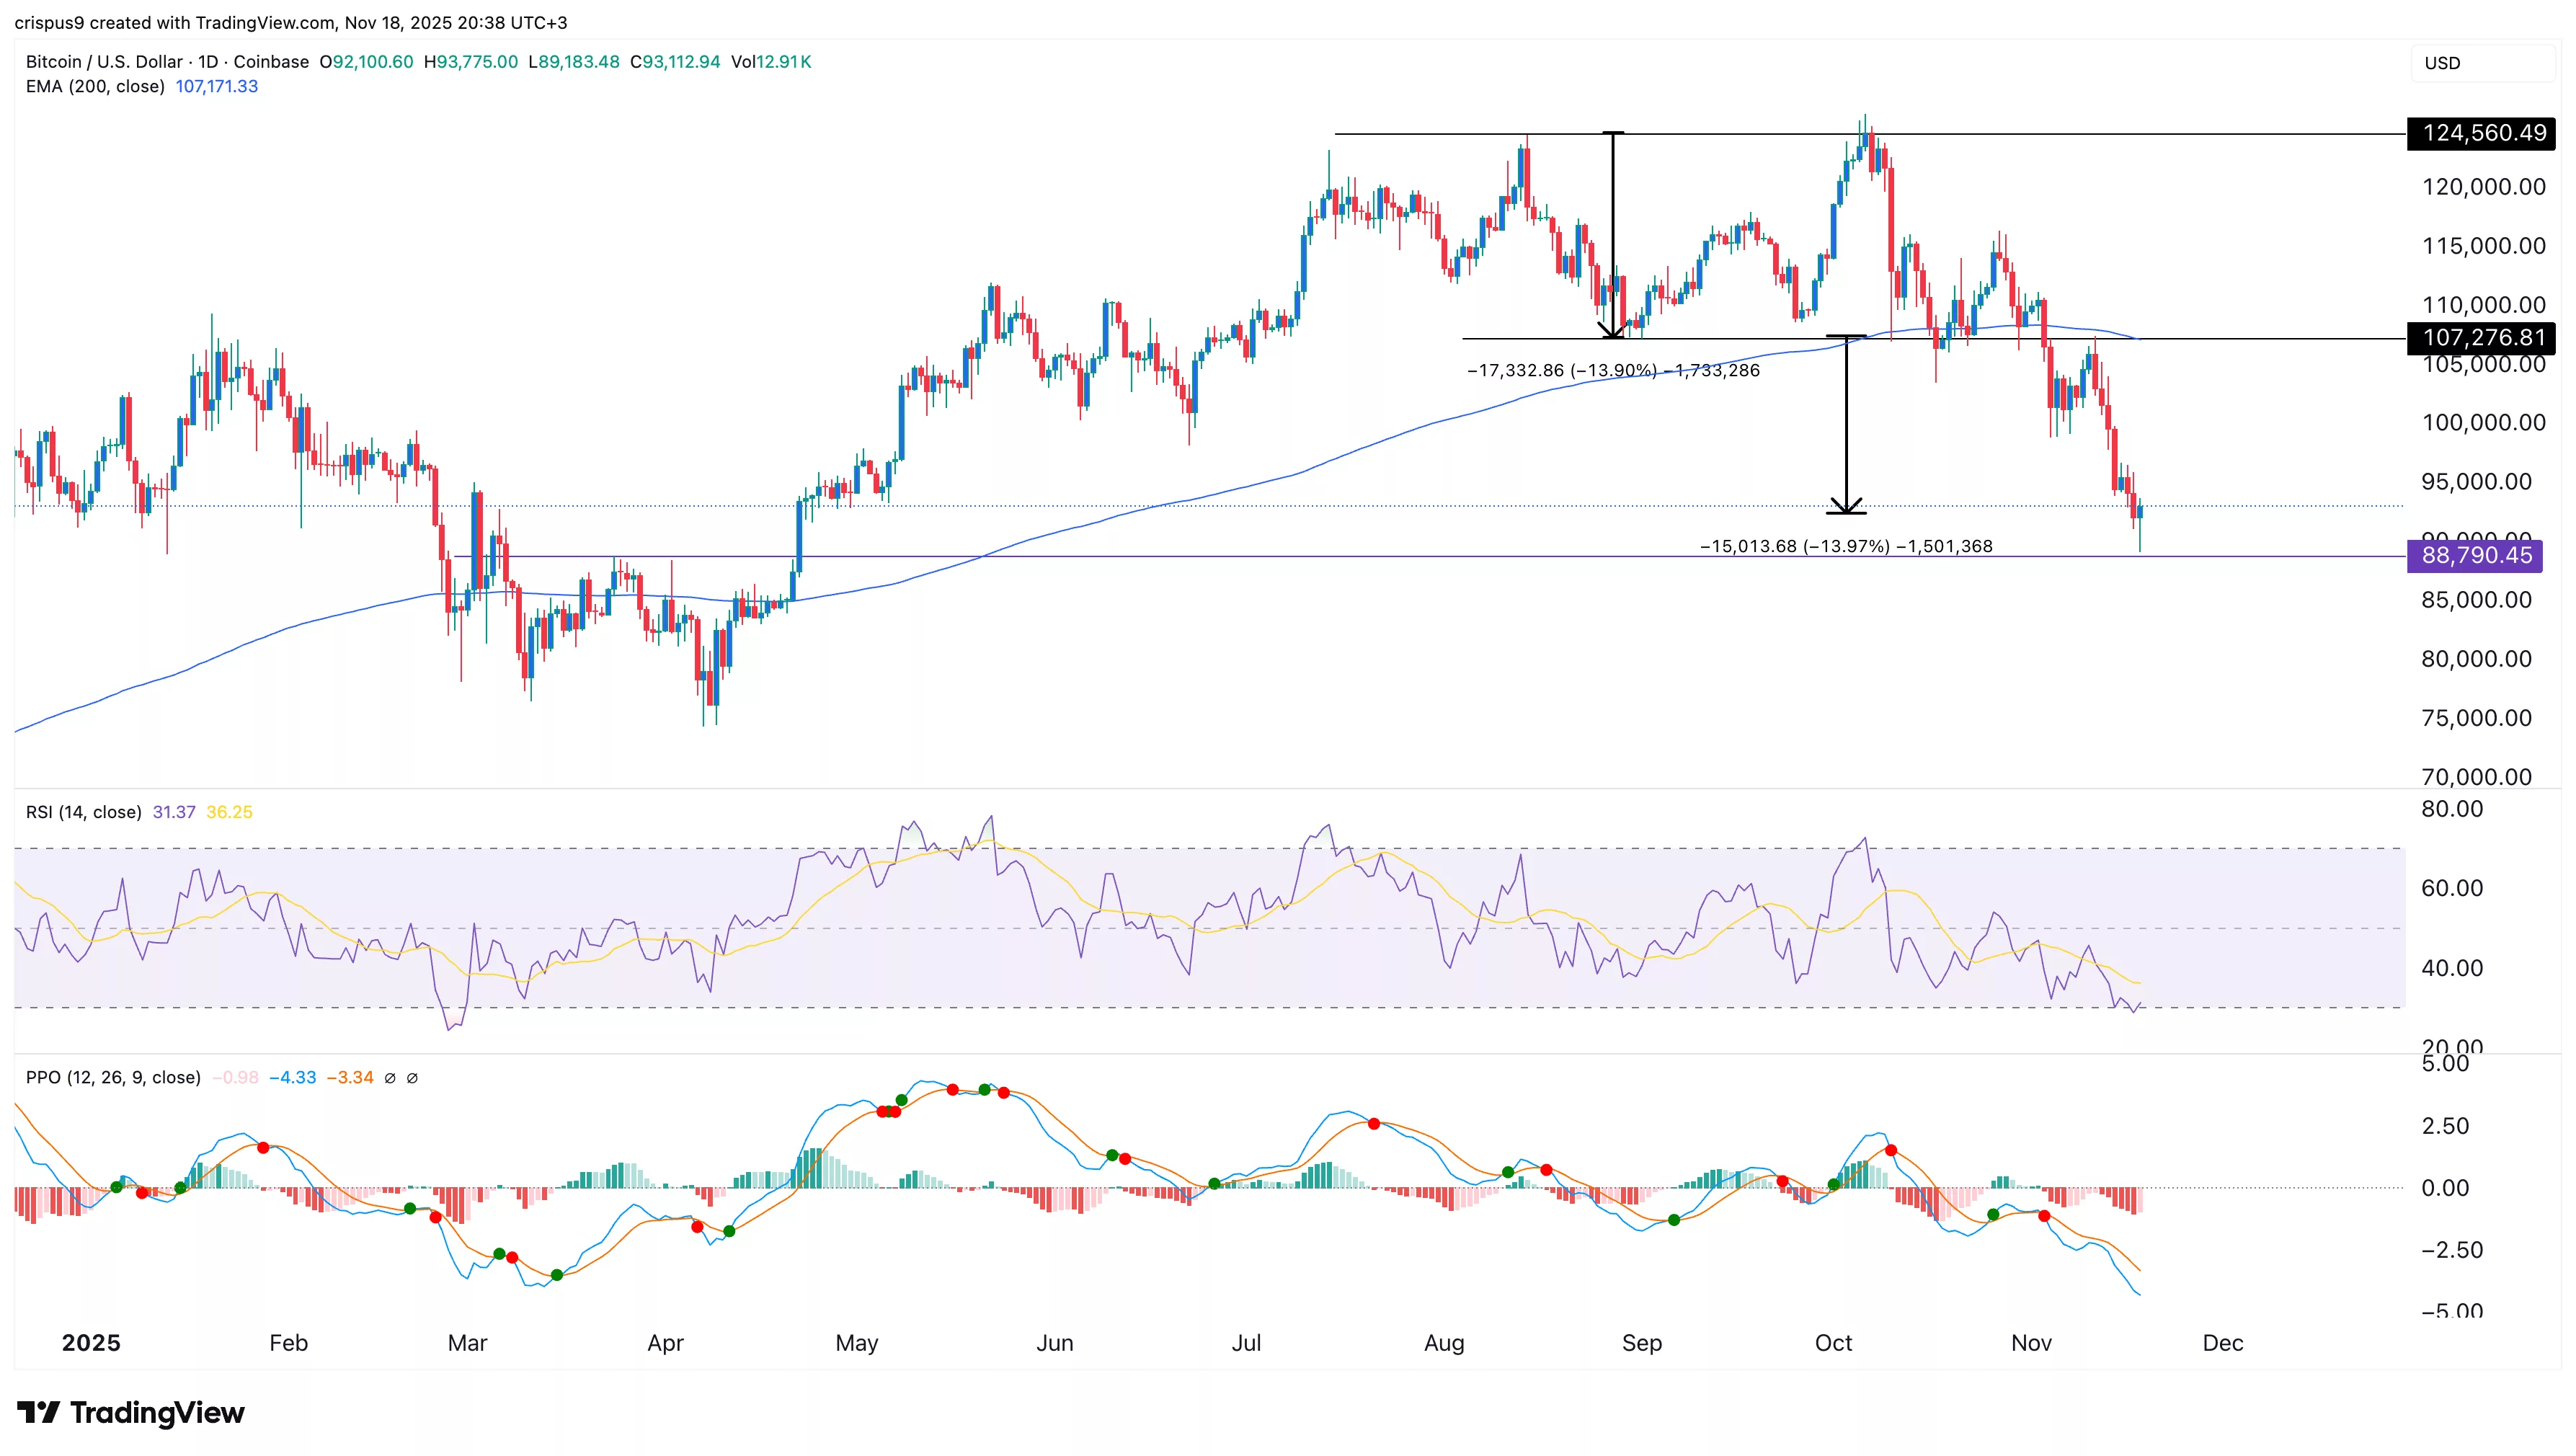
Task: Click the downward arrowhead near the −13.97% label
Action: pos(1846,505)
